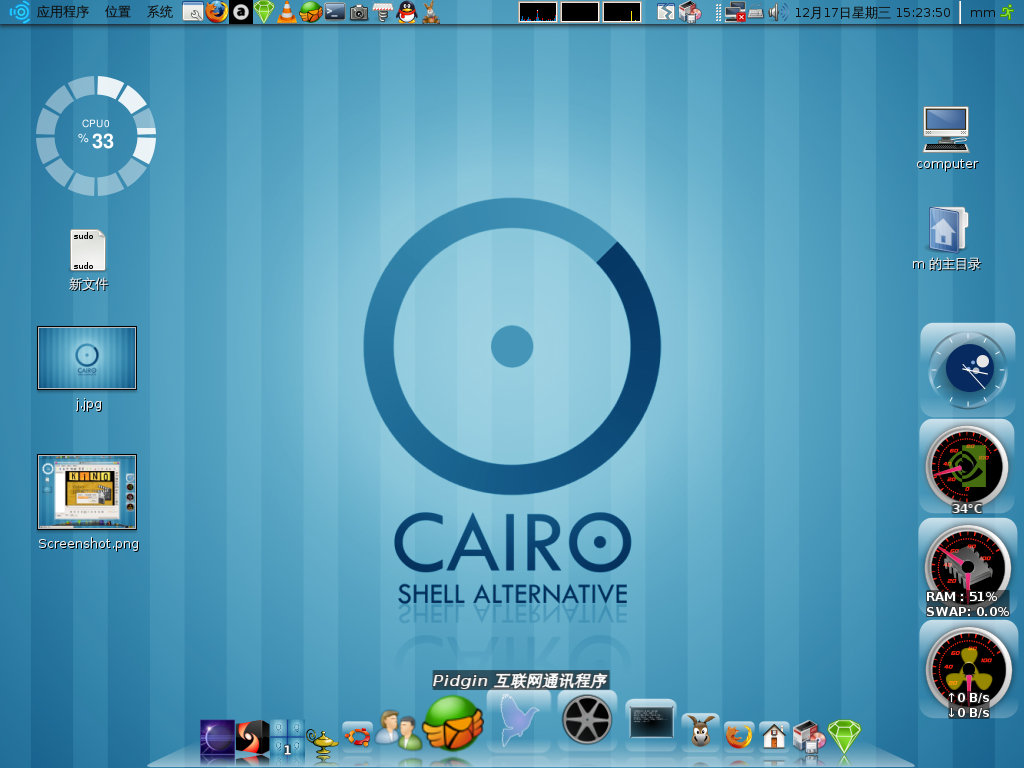Click the distributor logo in the top panel

20,12
